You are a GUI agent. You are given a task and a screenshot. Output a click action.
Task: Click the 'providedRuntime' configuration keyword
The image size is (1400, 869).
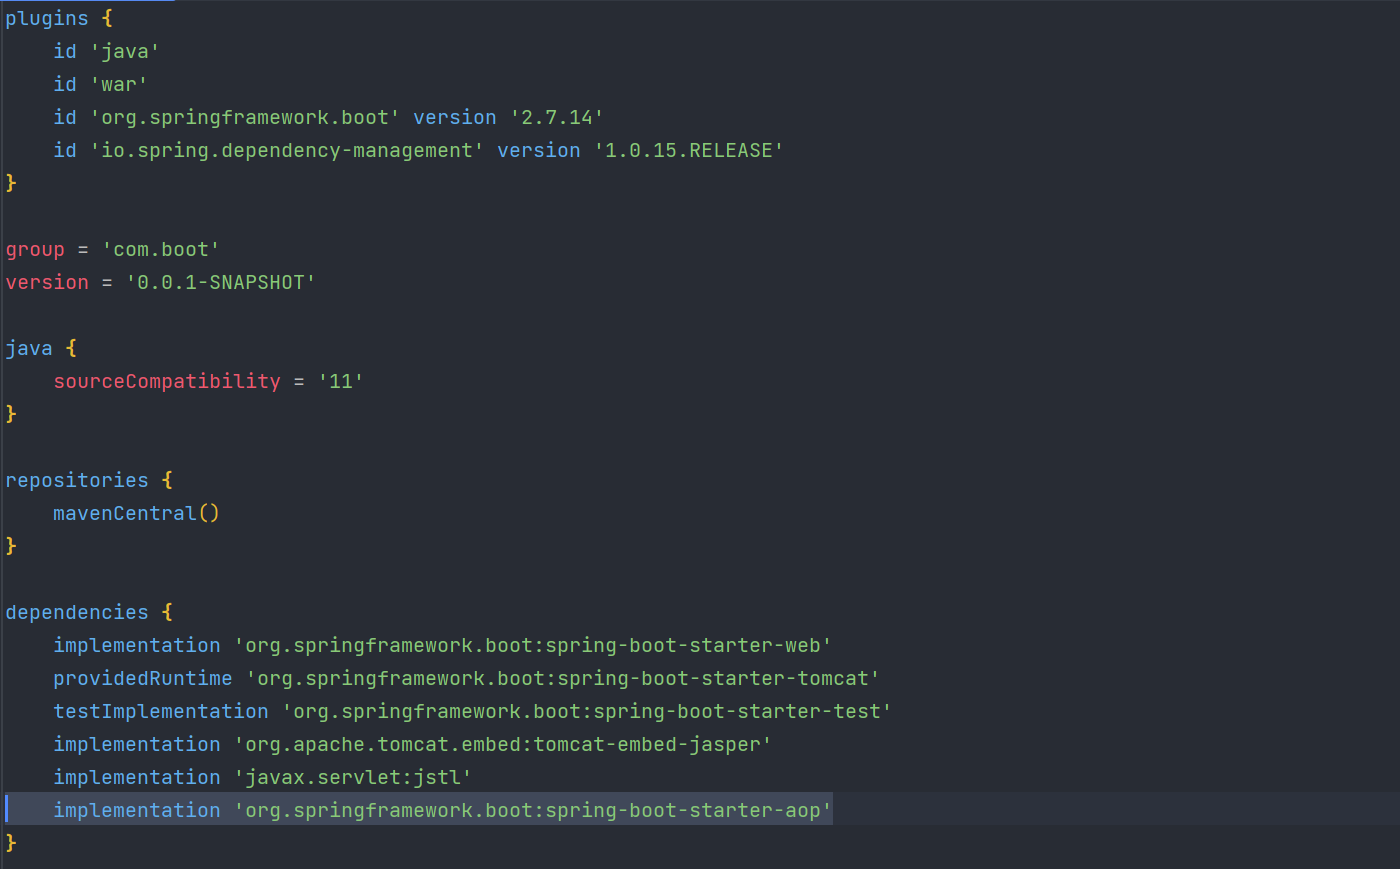tap(143, 678)
